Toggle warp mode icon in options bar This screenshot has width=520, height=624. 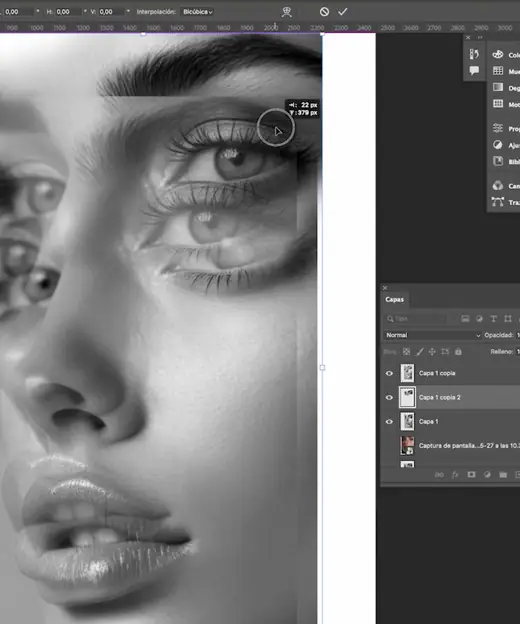(x=286, y=12)
